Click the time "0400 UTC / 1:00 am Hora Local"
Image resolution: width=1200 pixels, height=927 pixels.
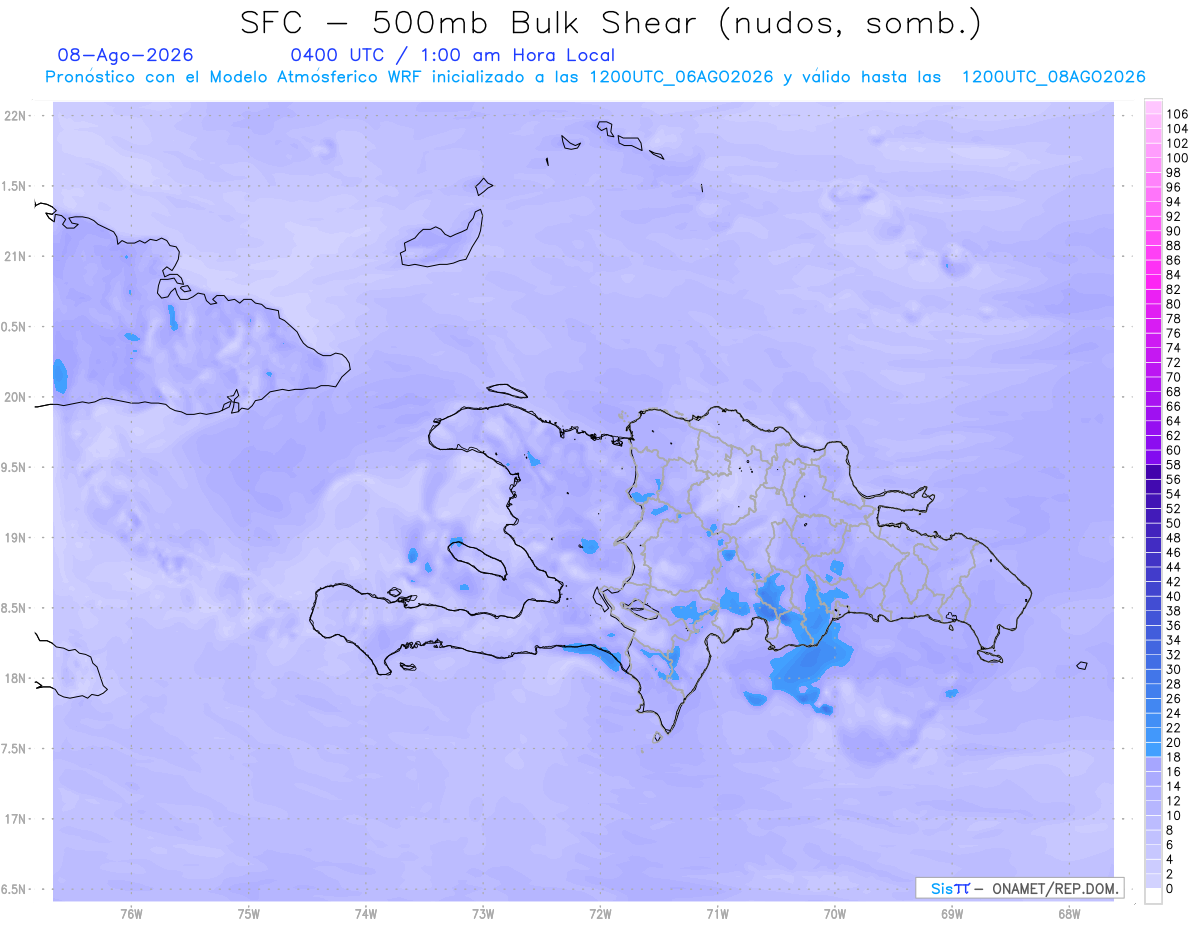click(452, 55)
